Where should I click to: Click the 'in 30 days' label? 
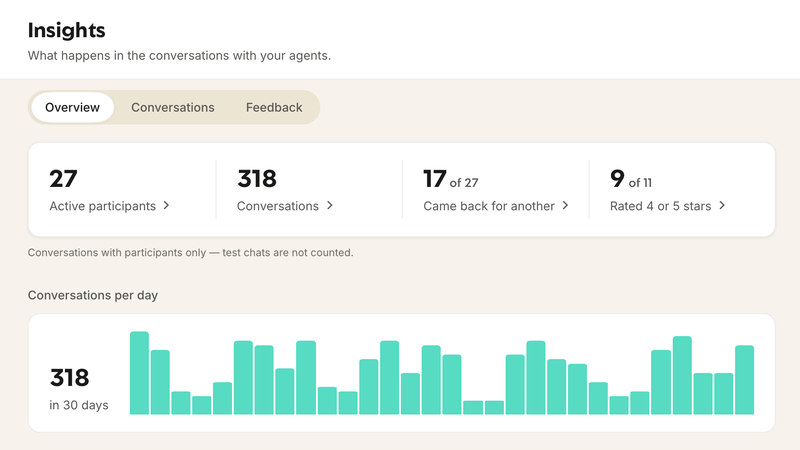(79, 405)
